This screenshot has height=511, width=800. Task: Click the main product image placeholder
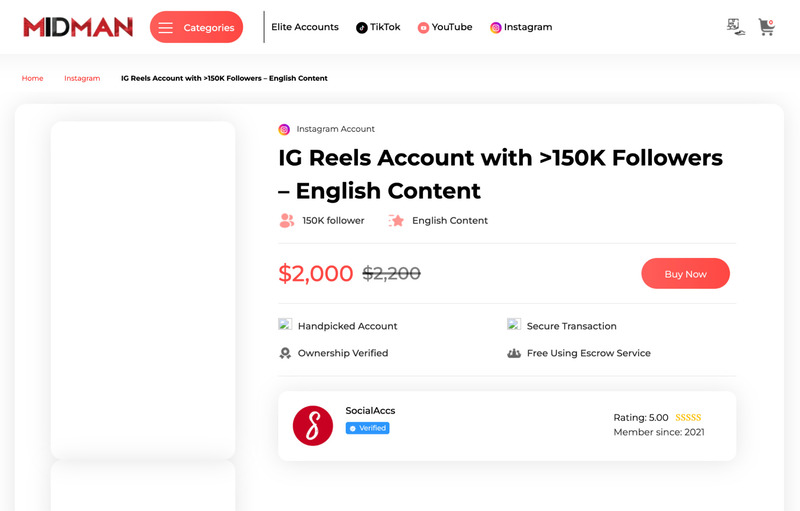143,289
